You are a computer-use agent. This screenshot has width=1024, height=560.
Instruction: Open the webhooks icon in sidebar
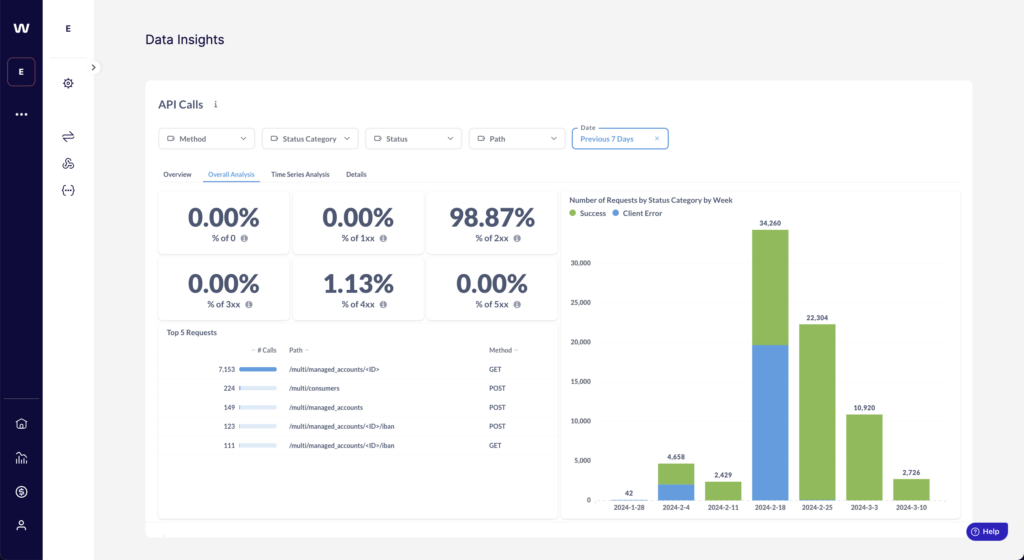(68, 163)
